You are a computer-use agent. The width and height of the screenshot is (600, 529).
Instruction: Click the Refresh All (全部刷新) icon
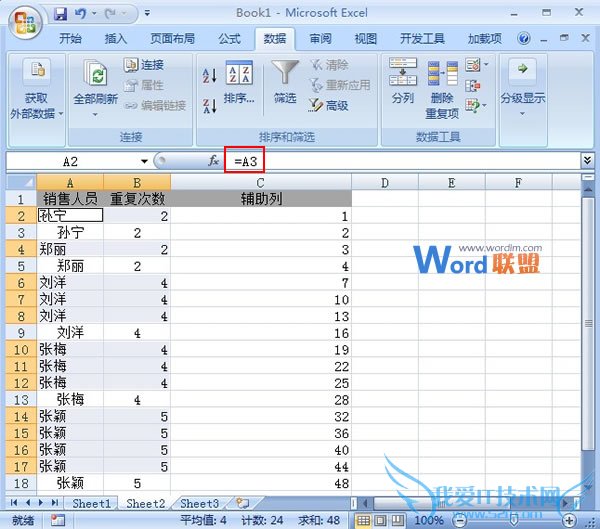tap(95, 73)
